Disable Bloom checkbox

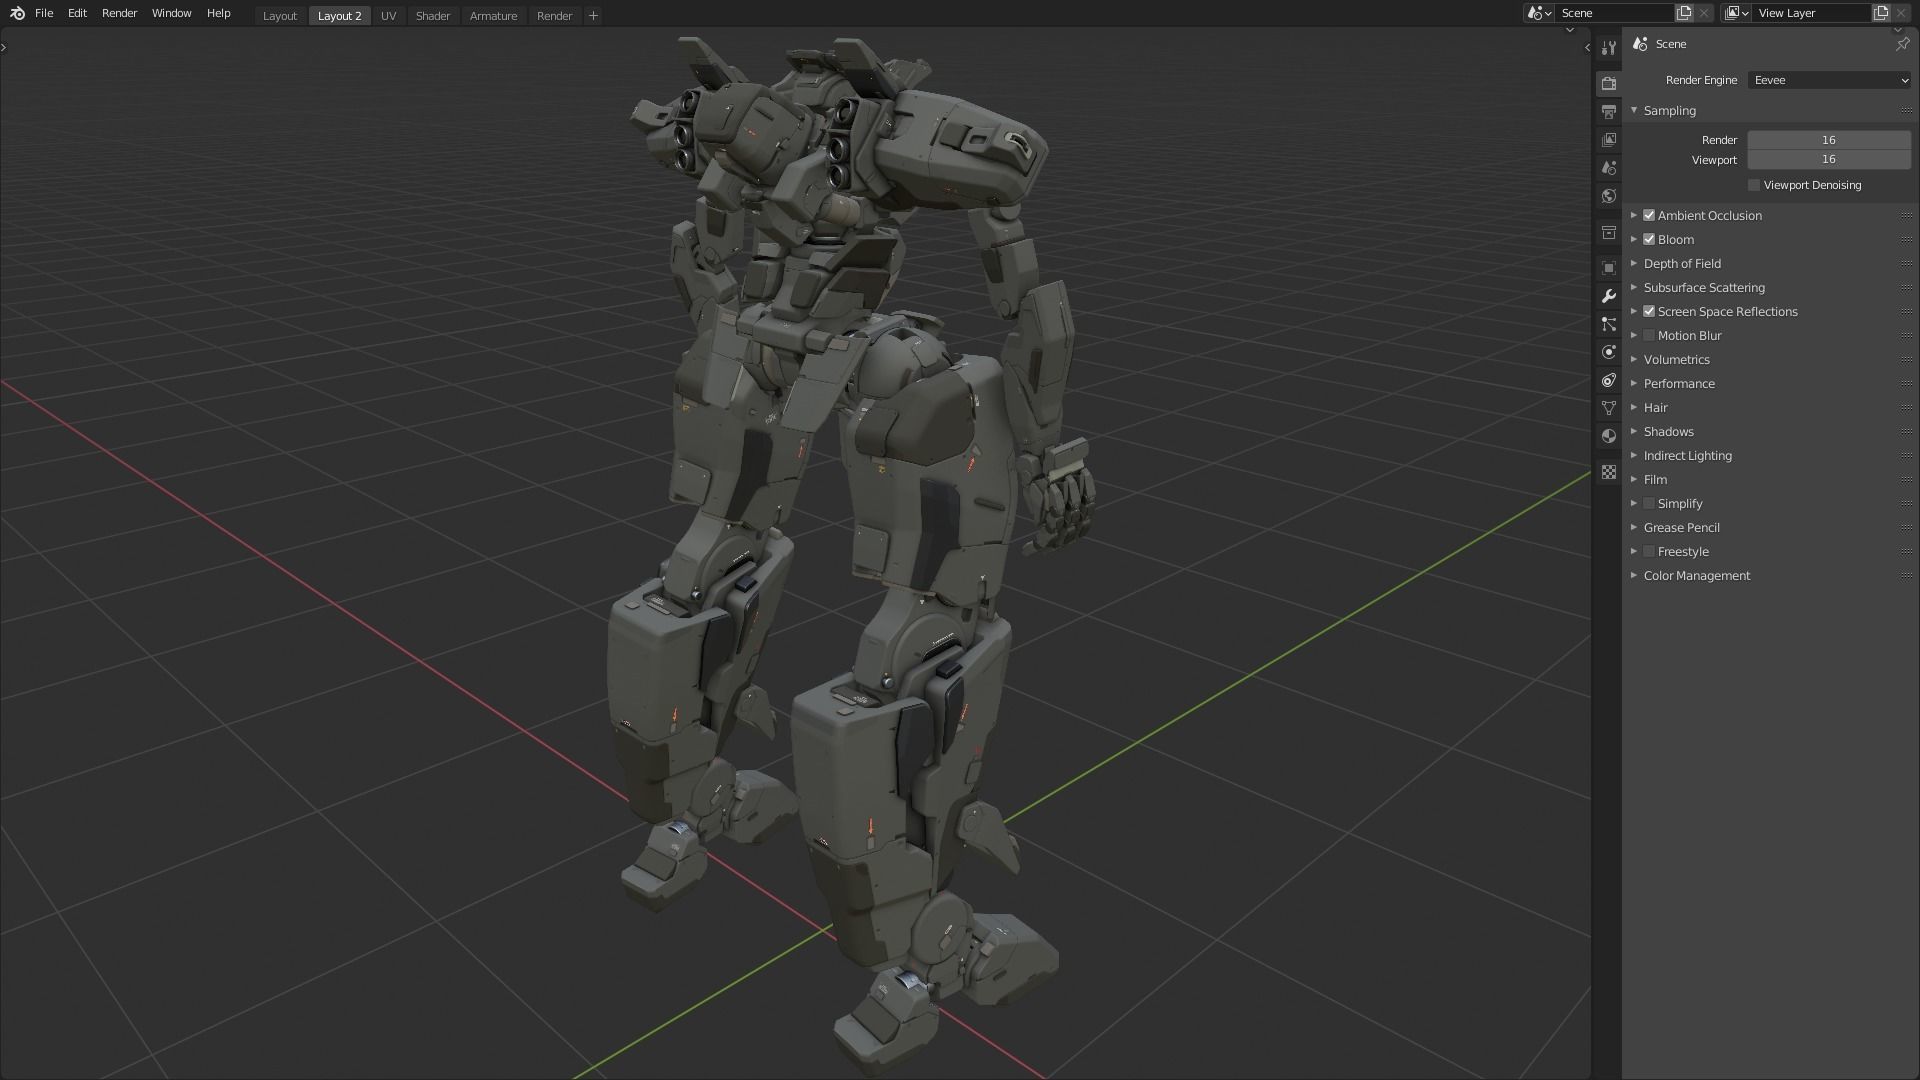1649,239
